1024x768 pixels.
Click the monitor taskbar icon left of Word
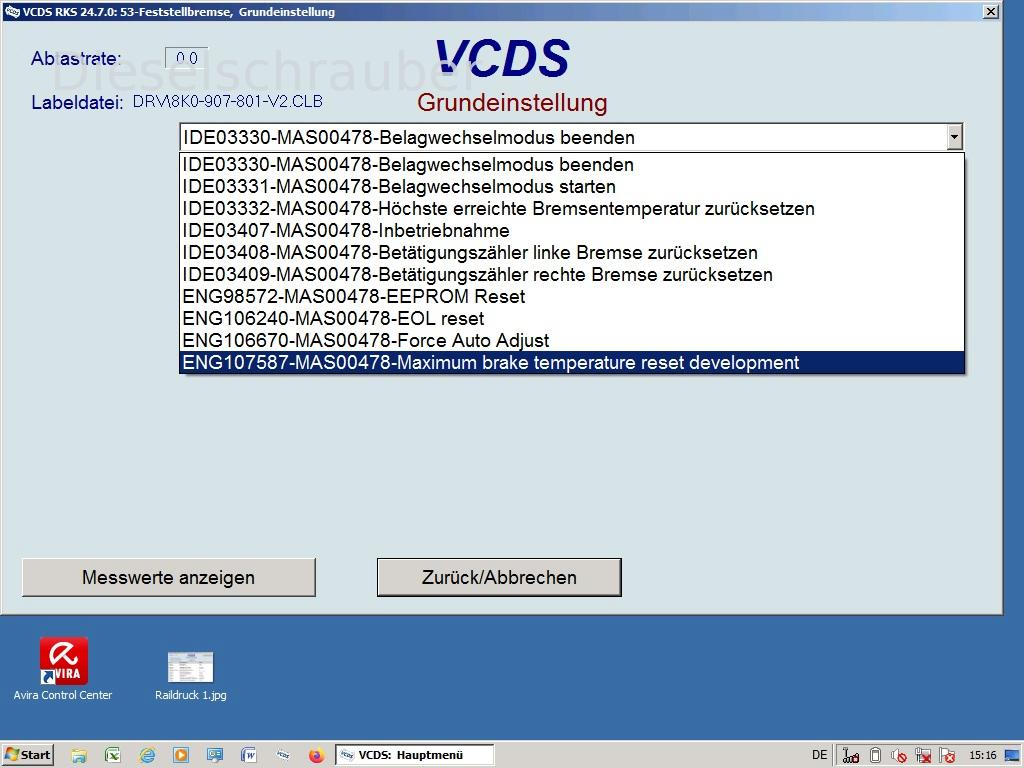[x=215, y=756]
